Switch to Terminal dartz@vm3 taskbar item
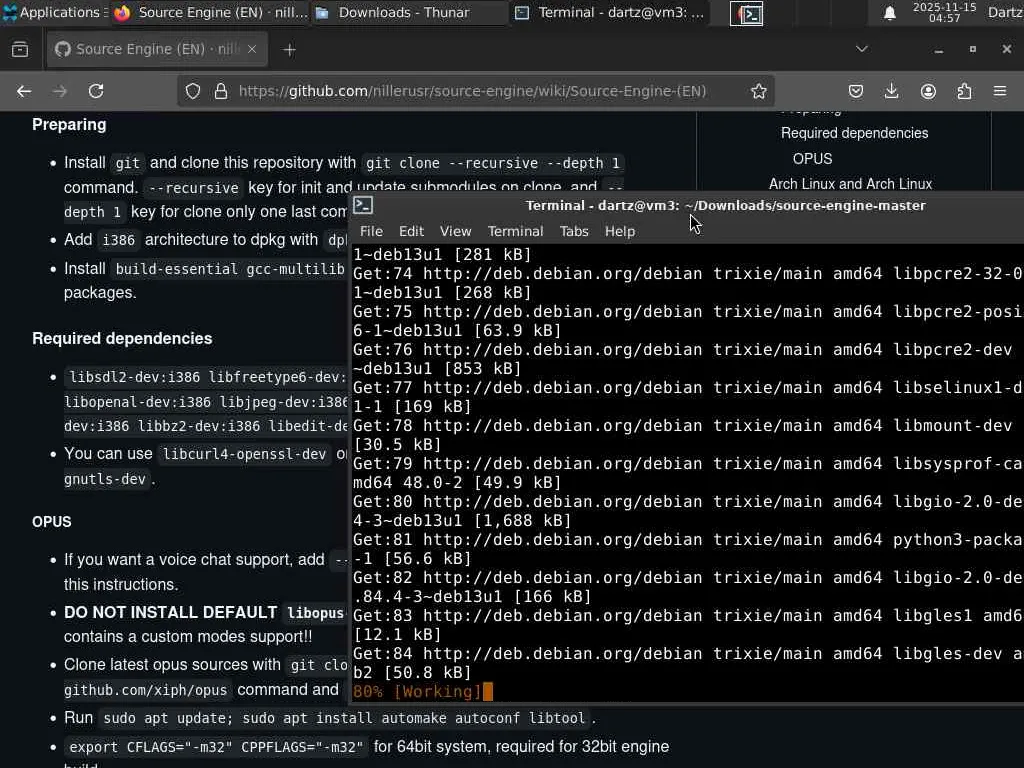Viewport: 1024px width, 768px height. pos(609,12)
